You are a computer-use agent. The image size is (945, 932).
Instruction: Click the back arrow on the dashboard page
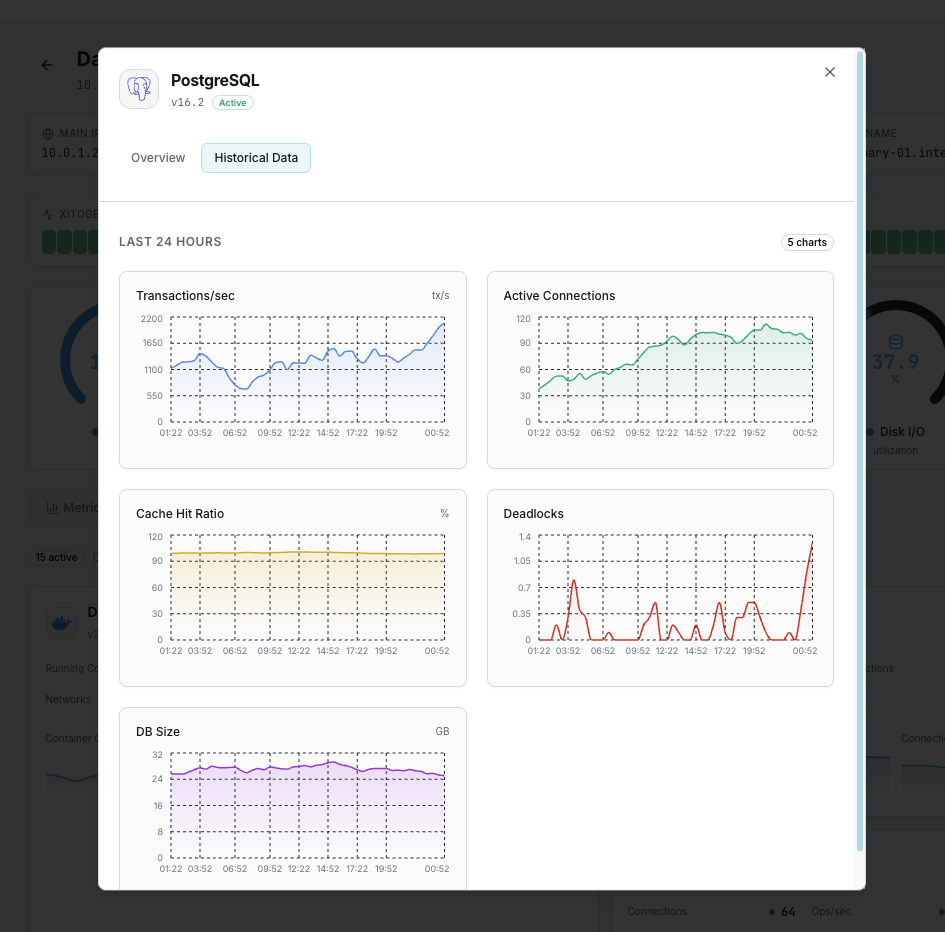coord(46,64)
